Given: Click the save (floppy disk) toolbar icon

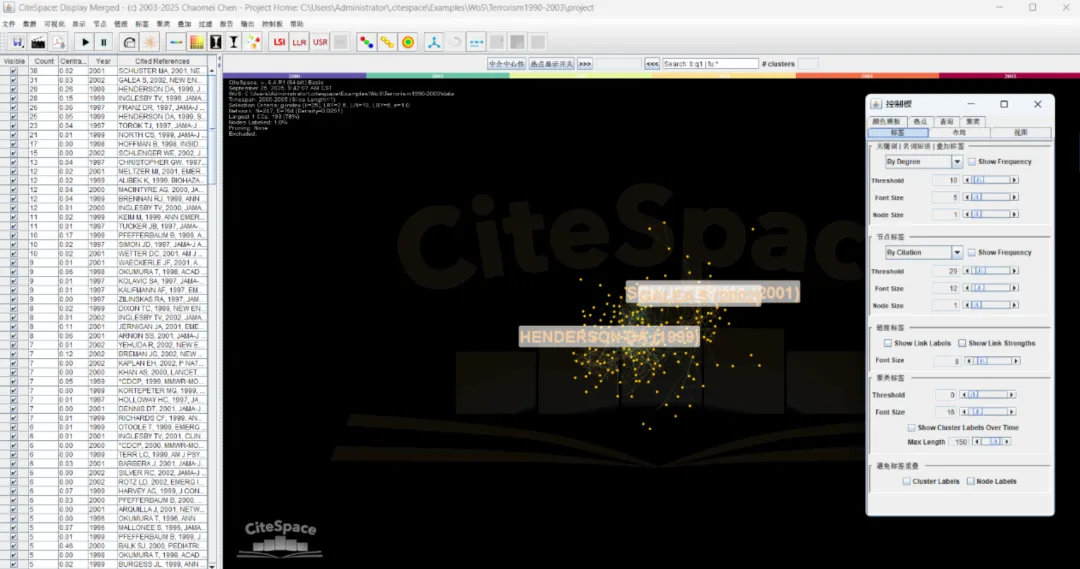Looking at the screenshot, I should click(x=17, y=42).
